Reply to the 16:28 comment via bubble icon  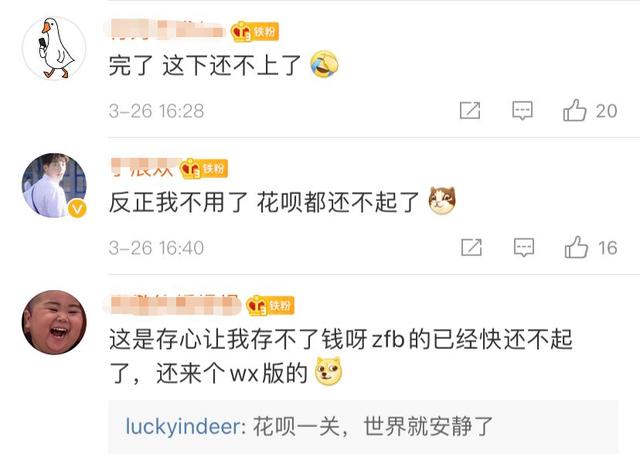click(x=522, y=110)
